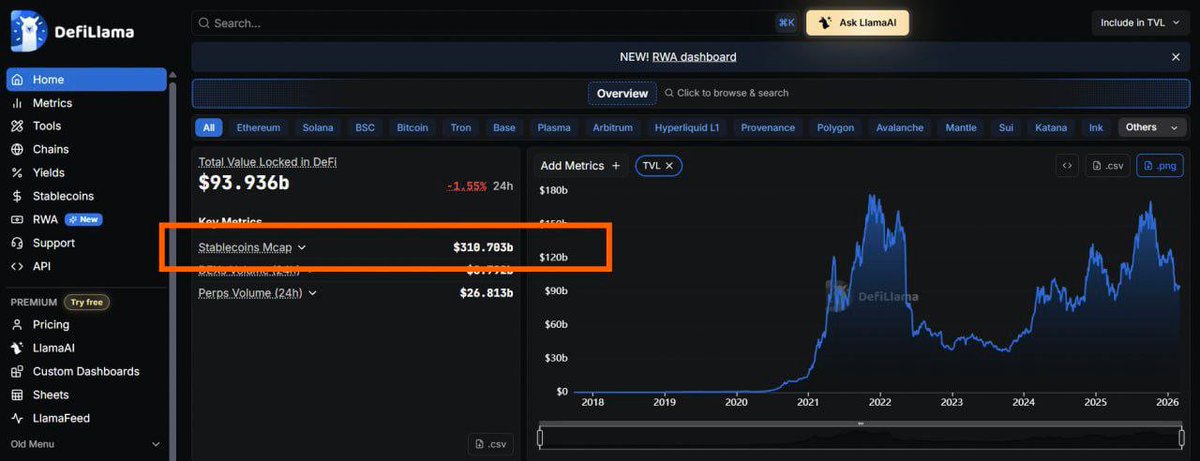Open the RWA dashboard link in the banner

pyautogui.click(x=694, y=57)
